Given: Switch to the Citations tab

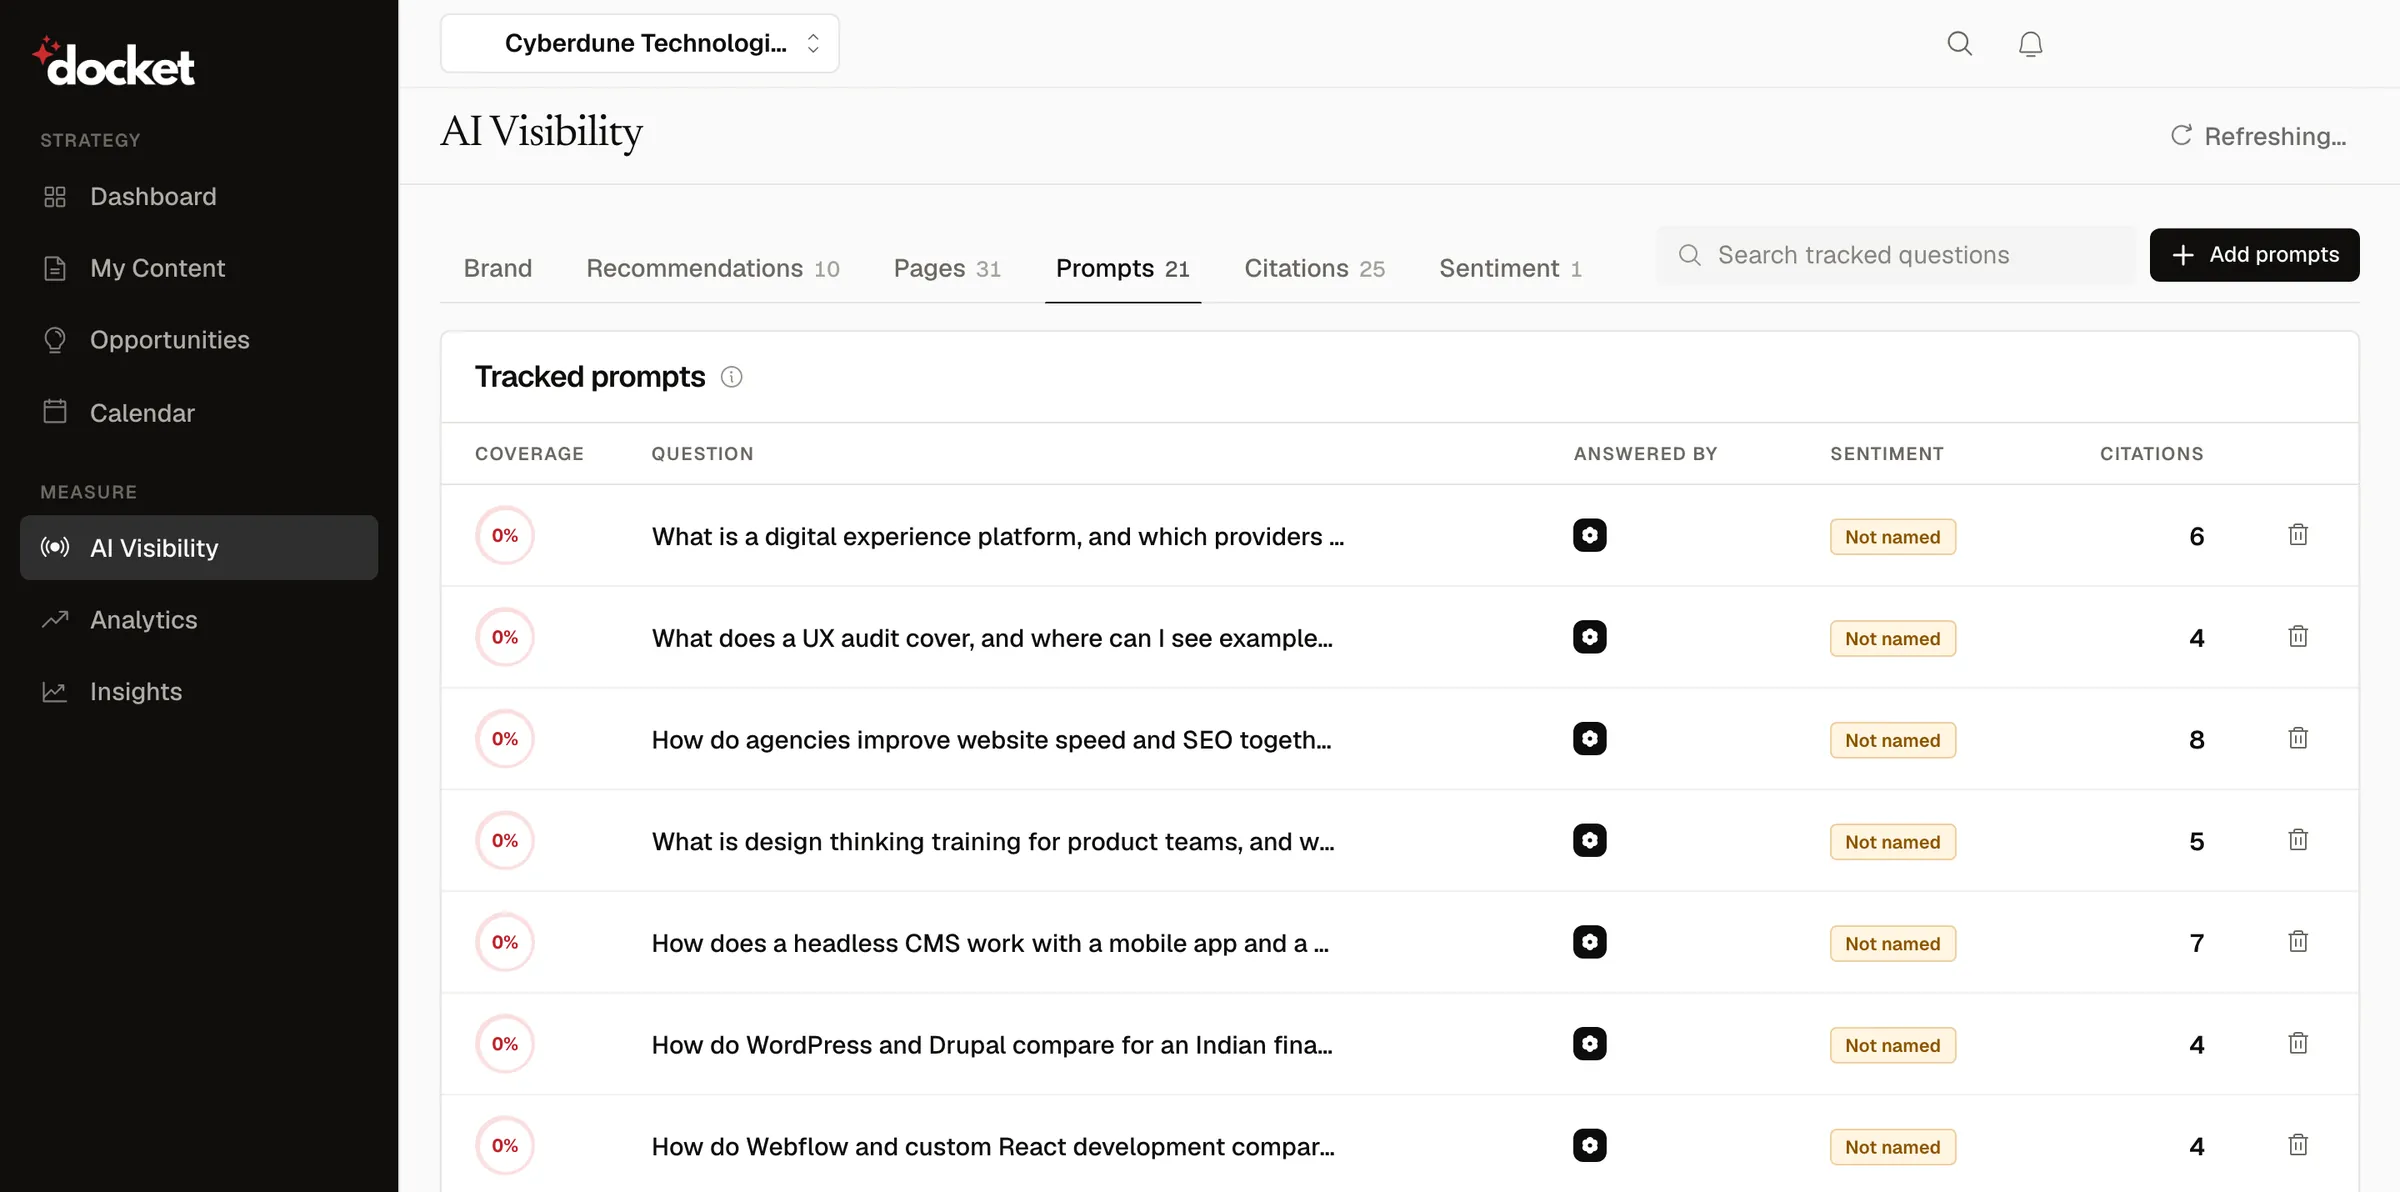Looking at the screenshot, I should [1314, 268].
